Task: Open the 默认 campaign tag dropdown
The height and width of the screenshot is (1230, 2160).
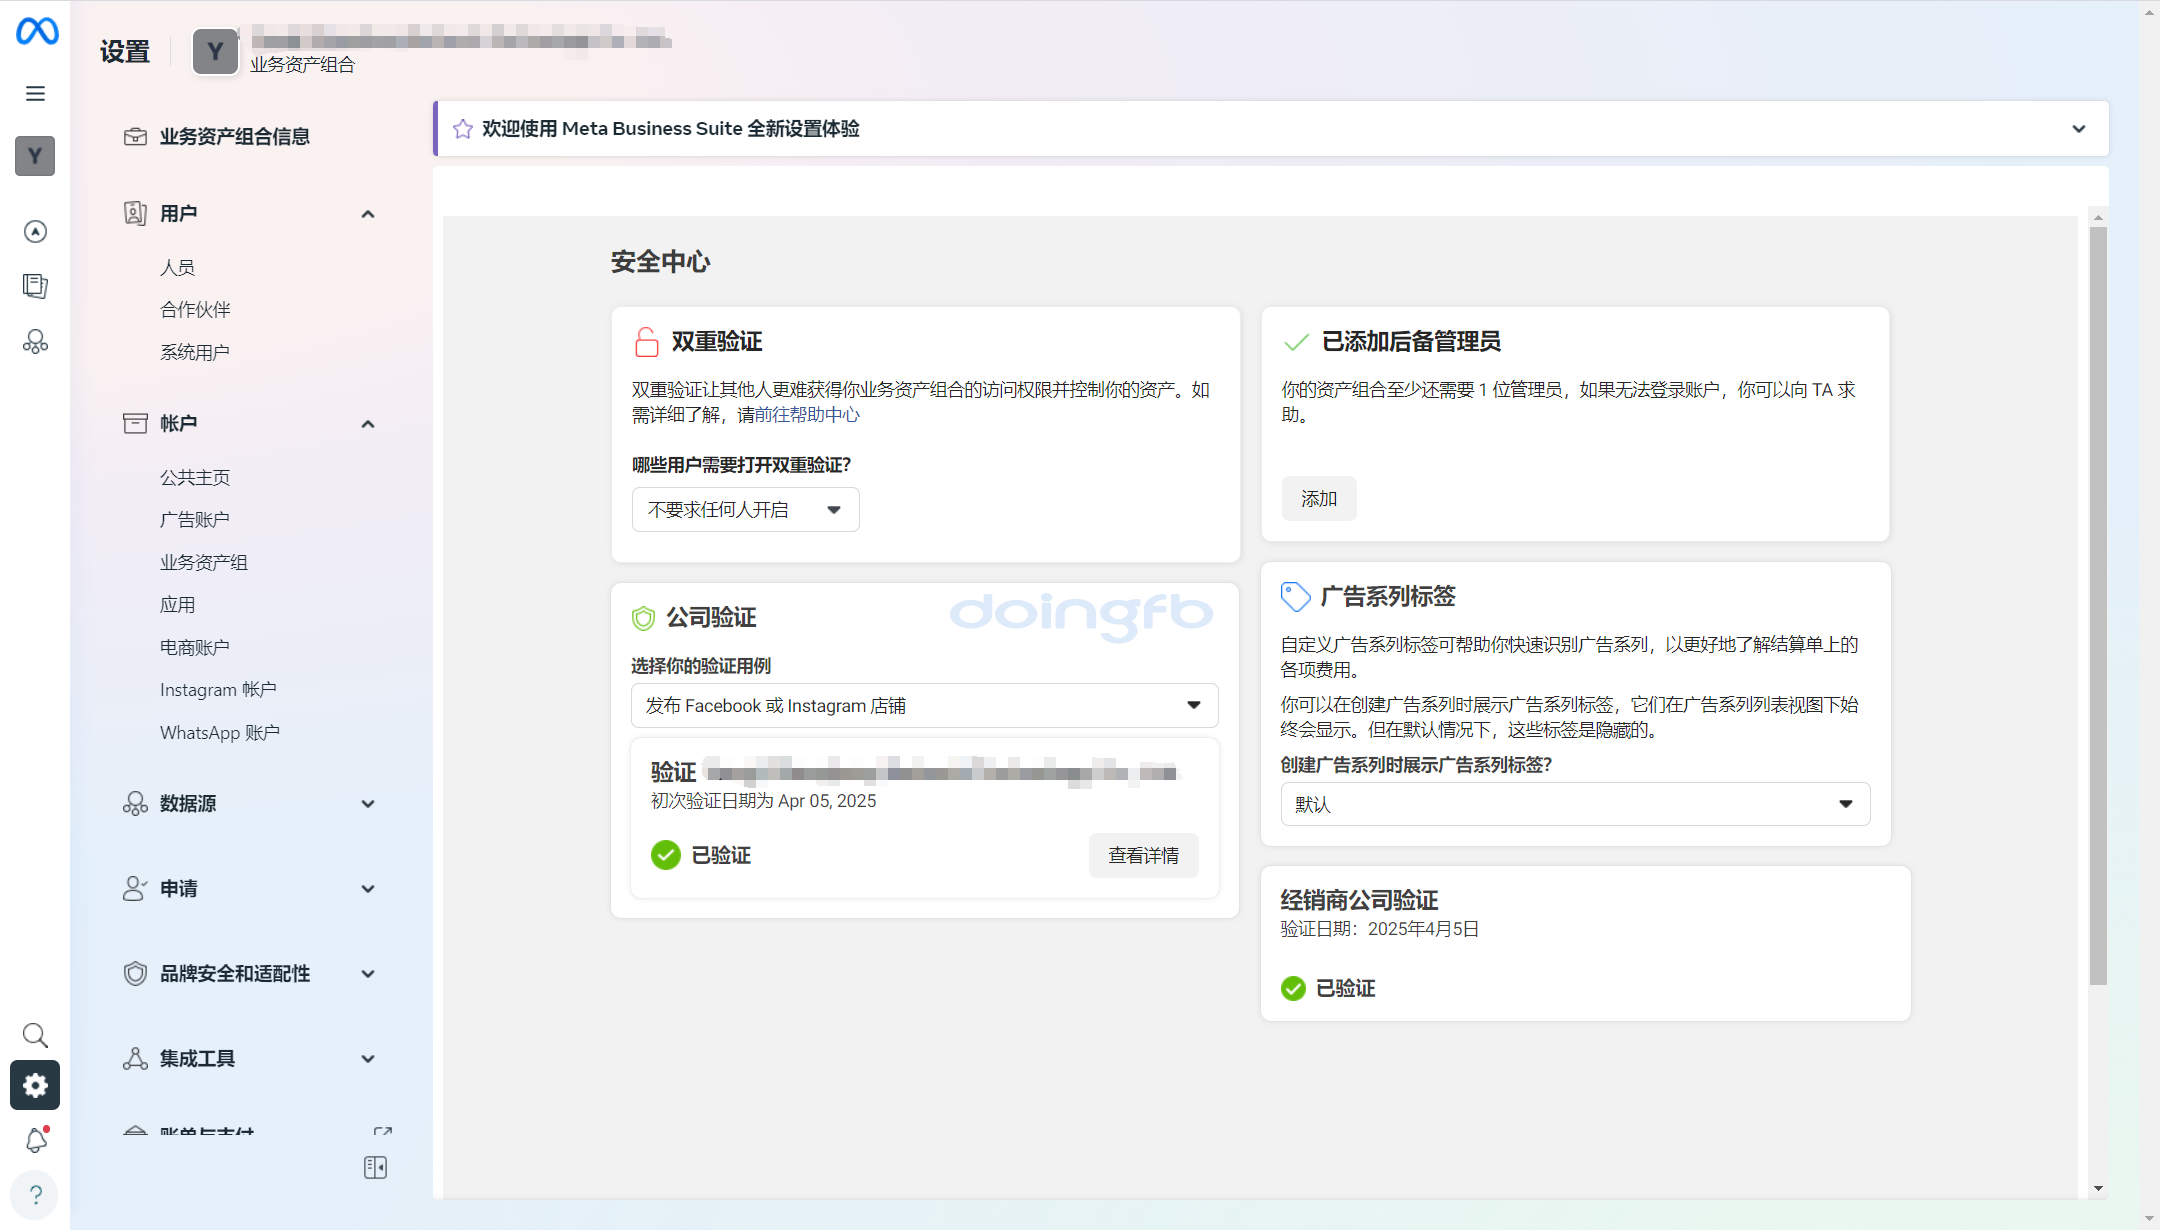Action: 1575,804
